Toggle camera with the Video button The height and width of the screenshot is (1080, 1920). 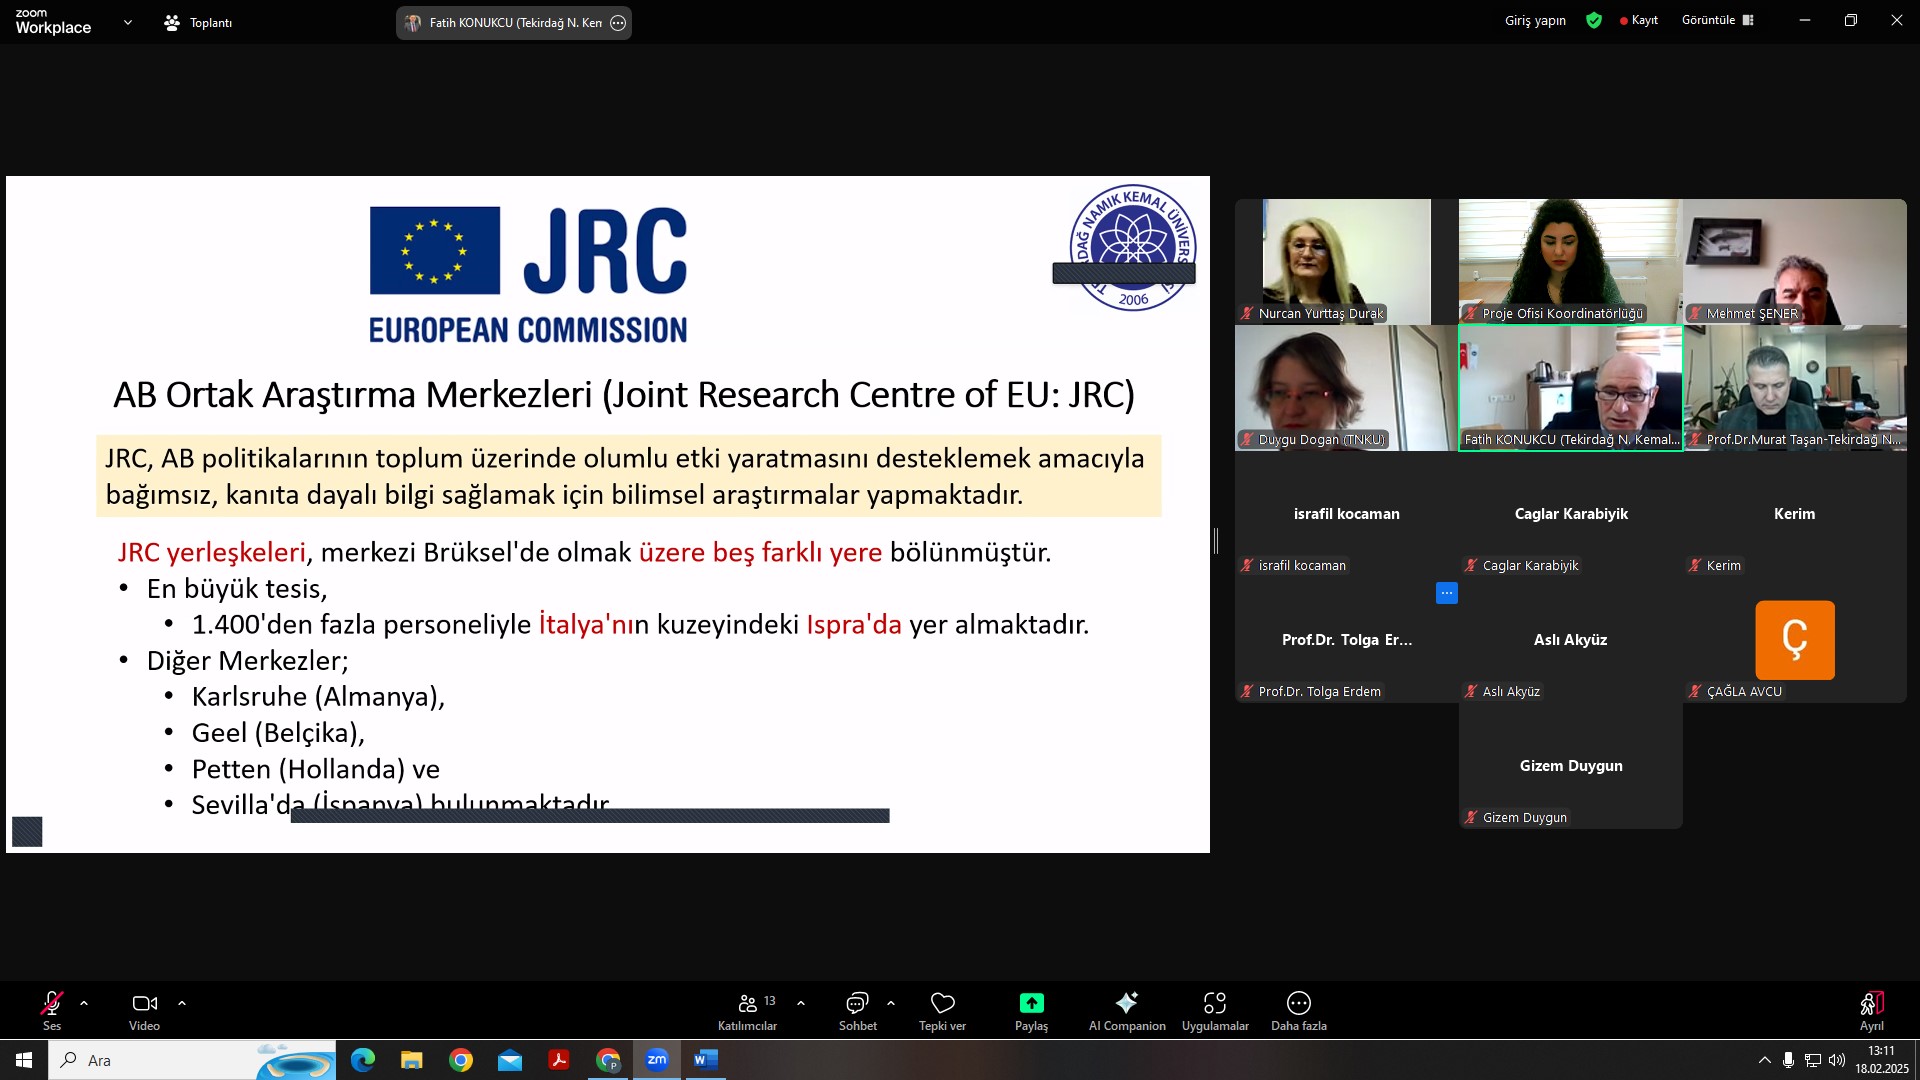point(144,1010)
